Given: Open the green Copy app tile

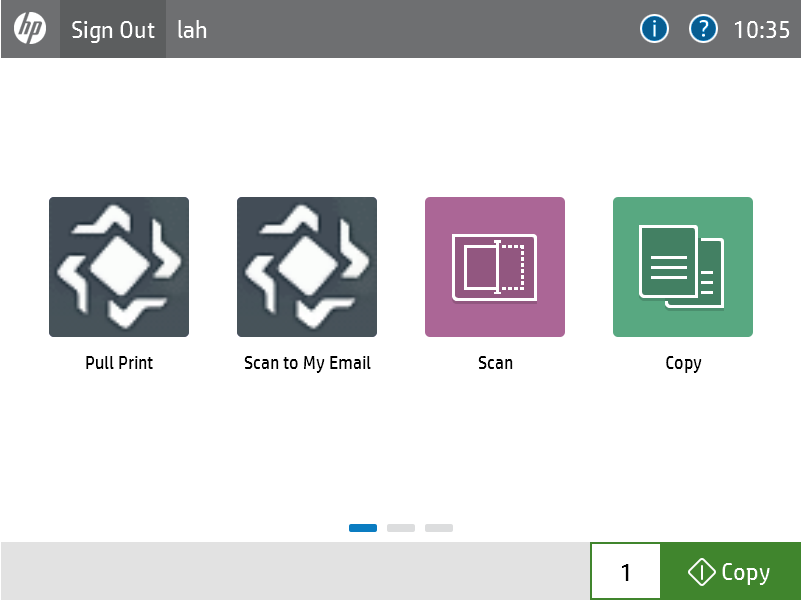Looking at the screenshot, I should point(683,267).
